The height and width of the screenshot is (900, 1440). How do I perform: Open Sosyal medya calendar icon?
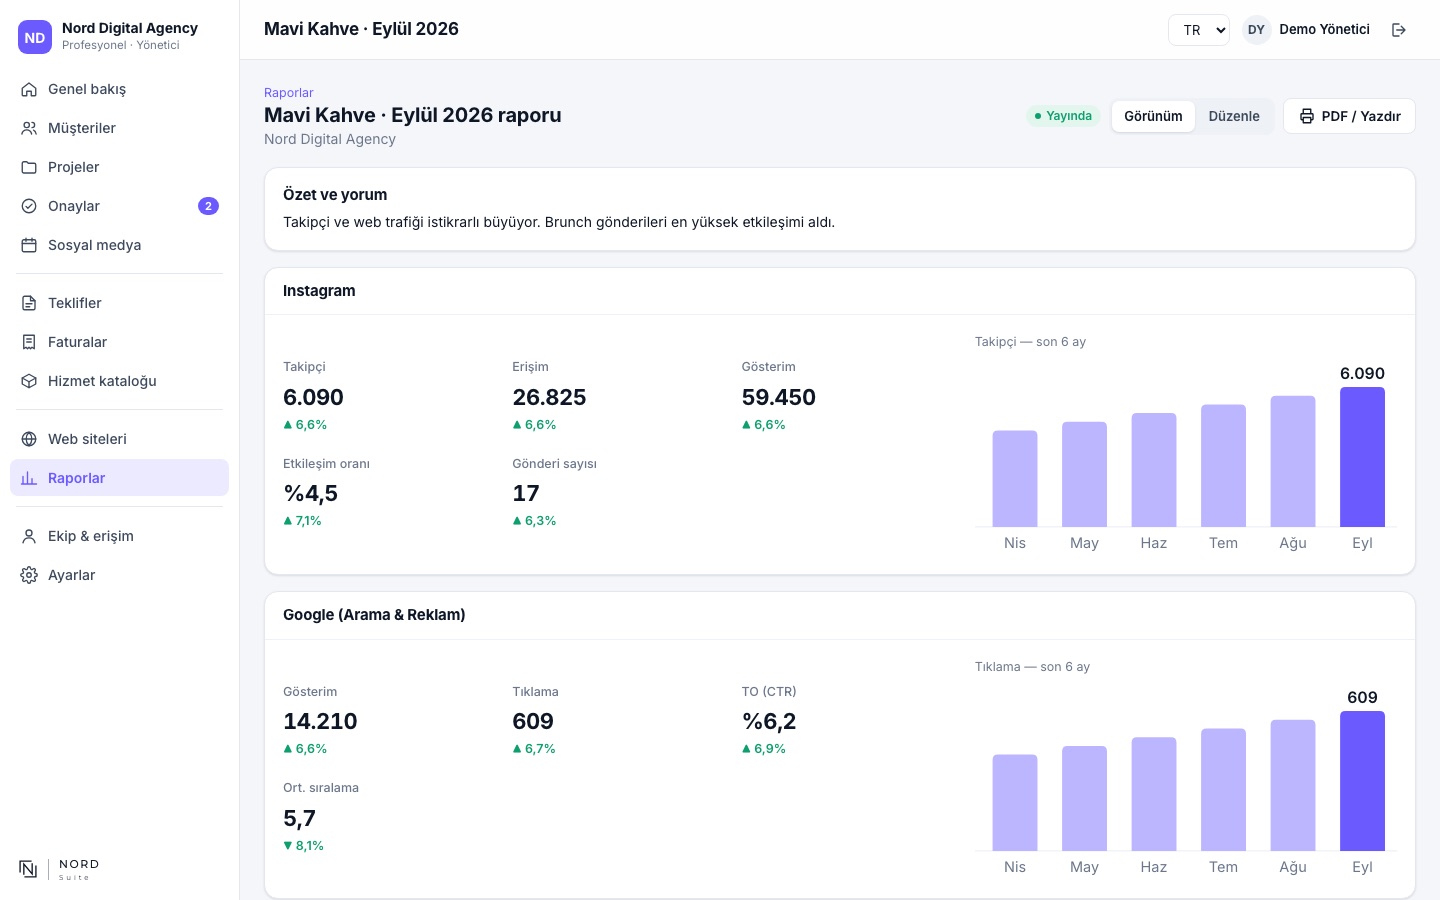point(29,245)
